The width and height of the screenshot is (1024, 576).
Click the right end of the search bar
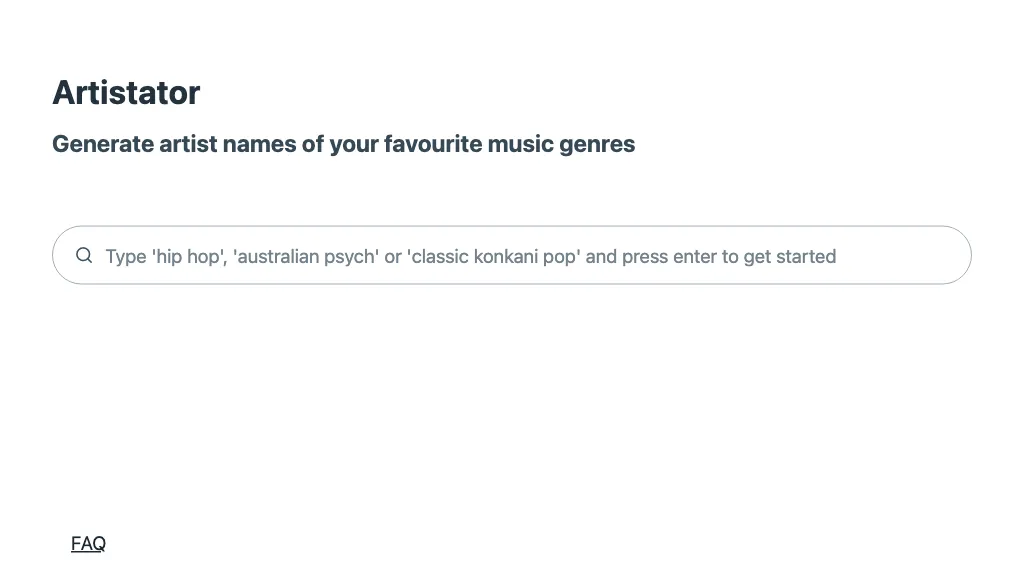(x=930, y=256)
